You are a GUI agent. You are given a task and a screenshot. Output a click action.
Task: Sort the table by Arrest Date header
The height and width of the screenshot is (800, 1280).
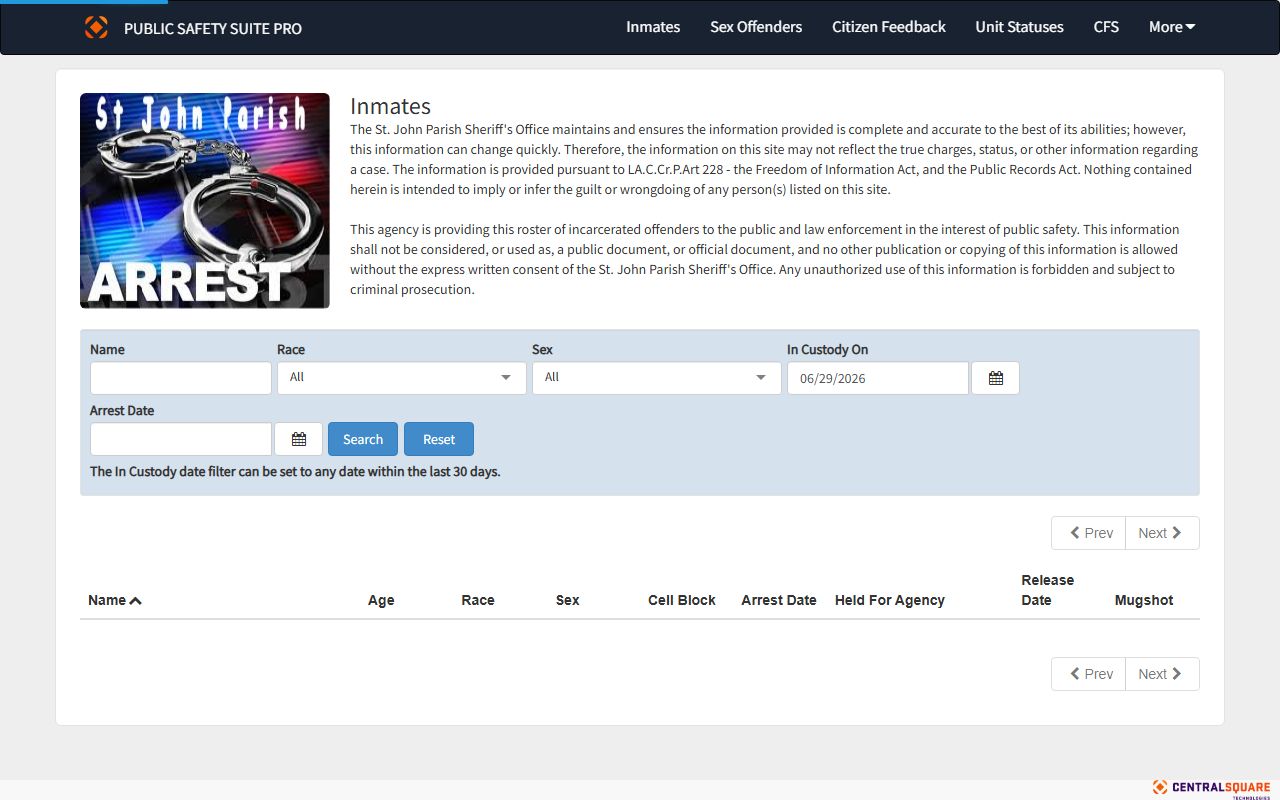click(779, 600)
